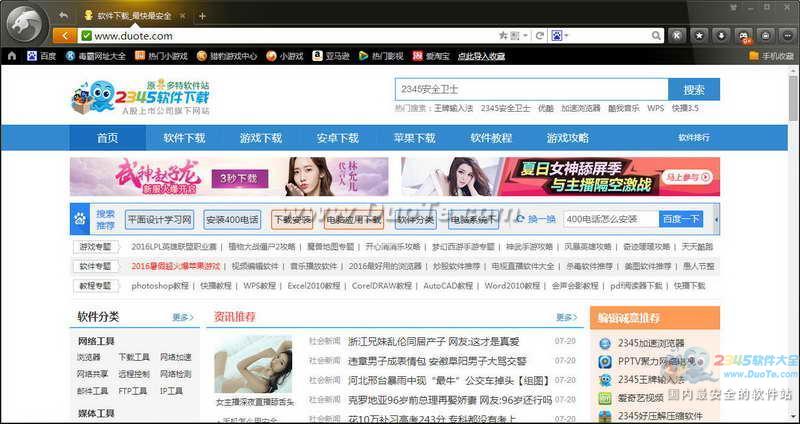800x424 pixels.
Task: Open the 百度 bookmark
Action: tap(41, 56)
